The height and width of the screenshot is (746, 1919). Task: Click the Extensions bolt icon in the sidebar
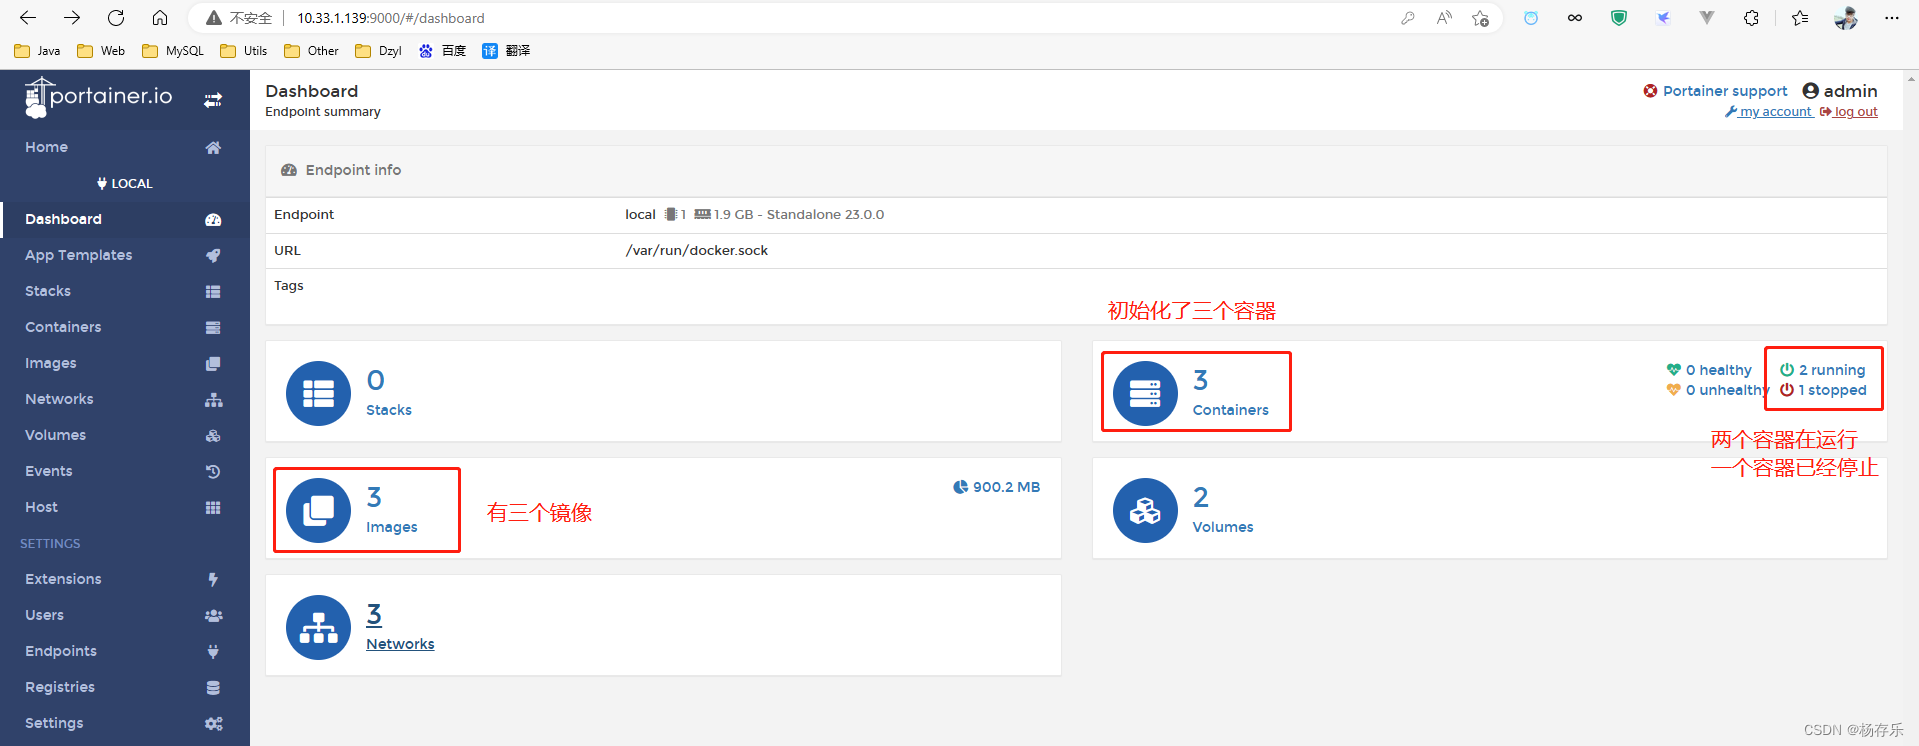coord(213,580)
